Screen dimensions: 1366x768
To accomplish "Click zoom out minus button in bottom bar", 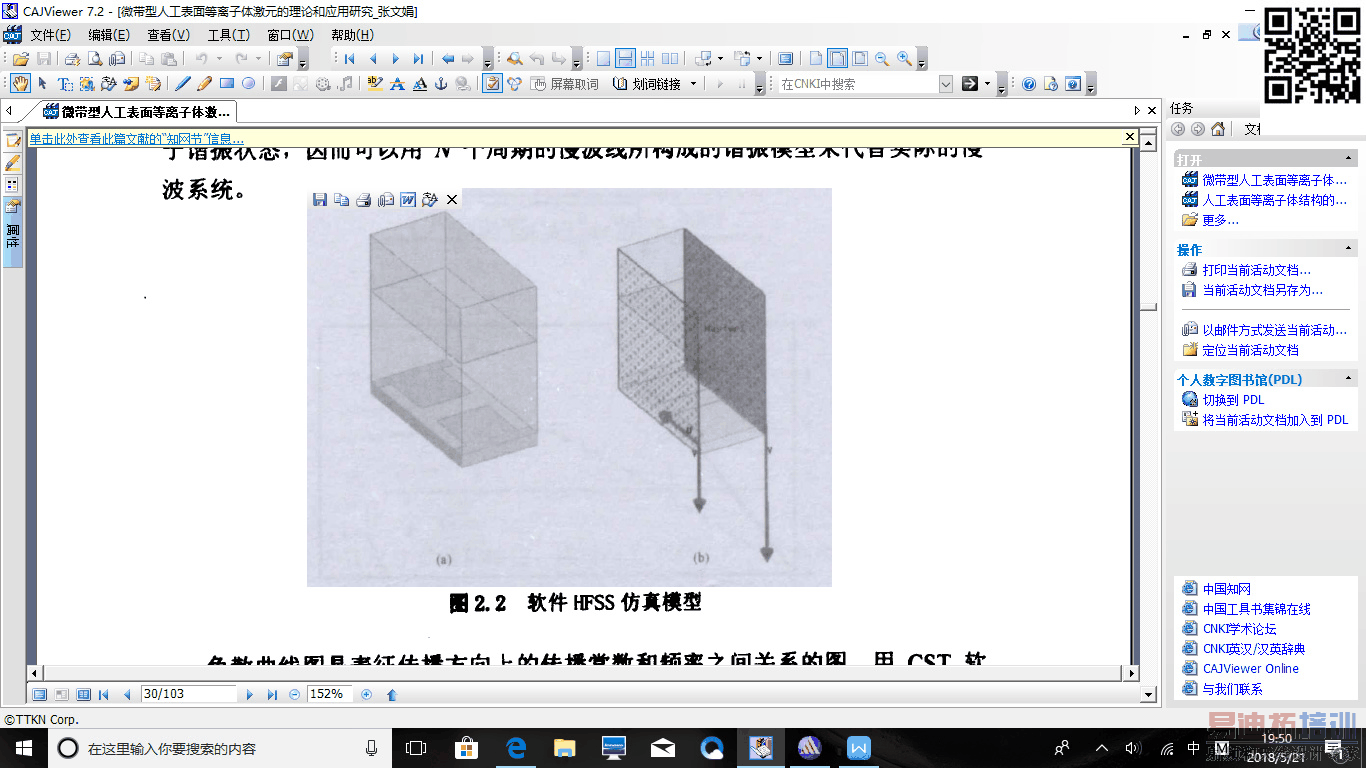I will coord(294,694).
